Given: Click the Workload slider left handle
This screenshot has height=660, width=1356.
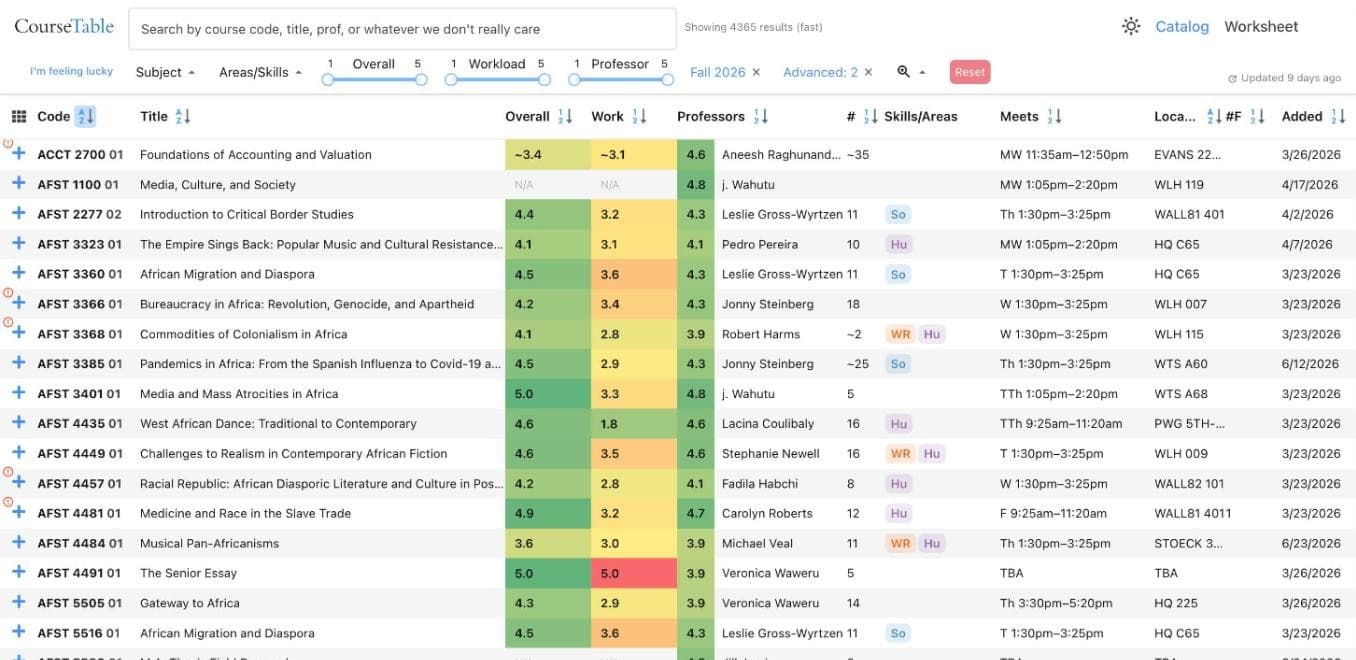Looking at the screenshot, I should click(x=451, y=79).
